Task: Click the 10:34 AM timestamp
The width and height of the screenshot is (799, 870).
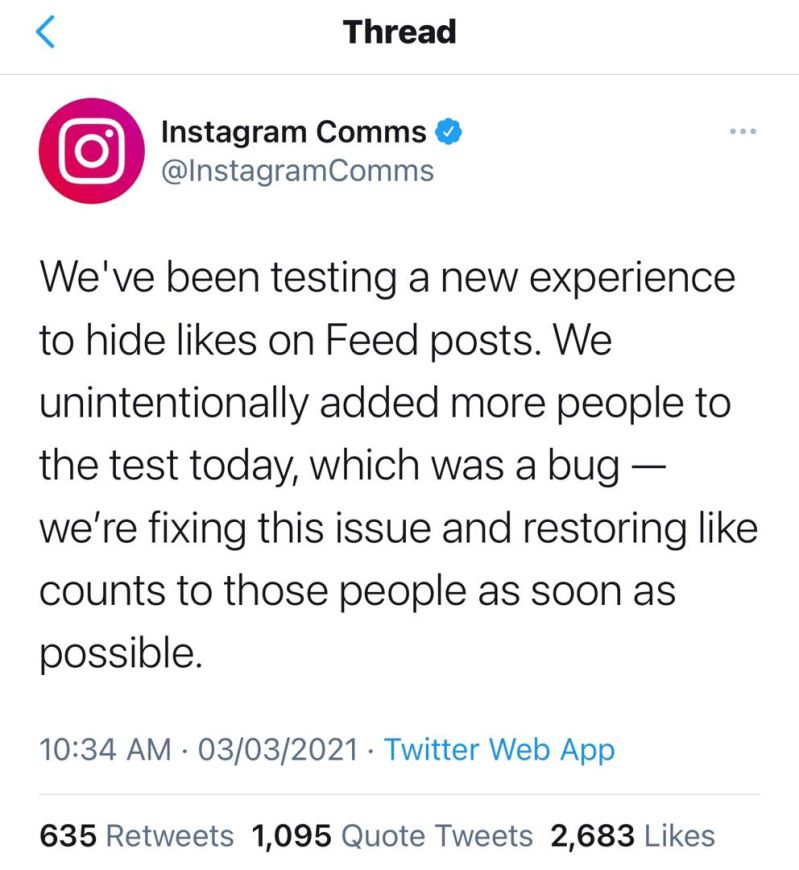Action: tap(105, 750)
